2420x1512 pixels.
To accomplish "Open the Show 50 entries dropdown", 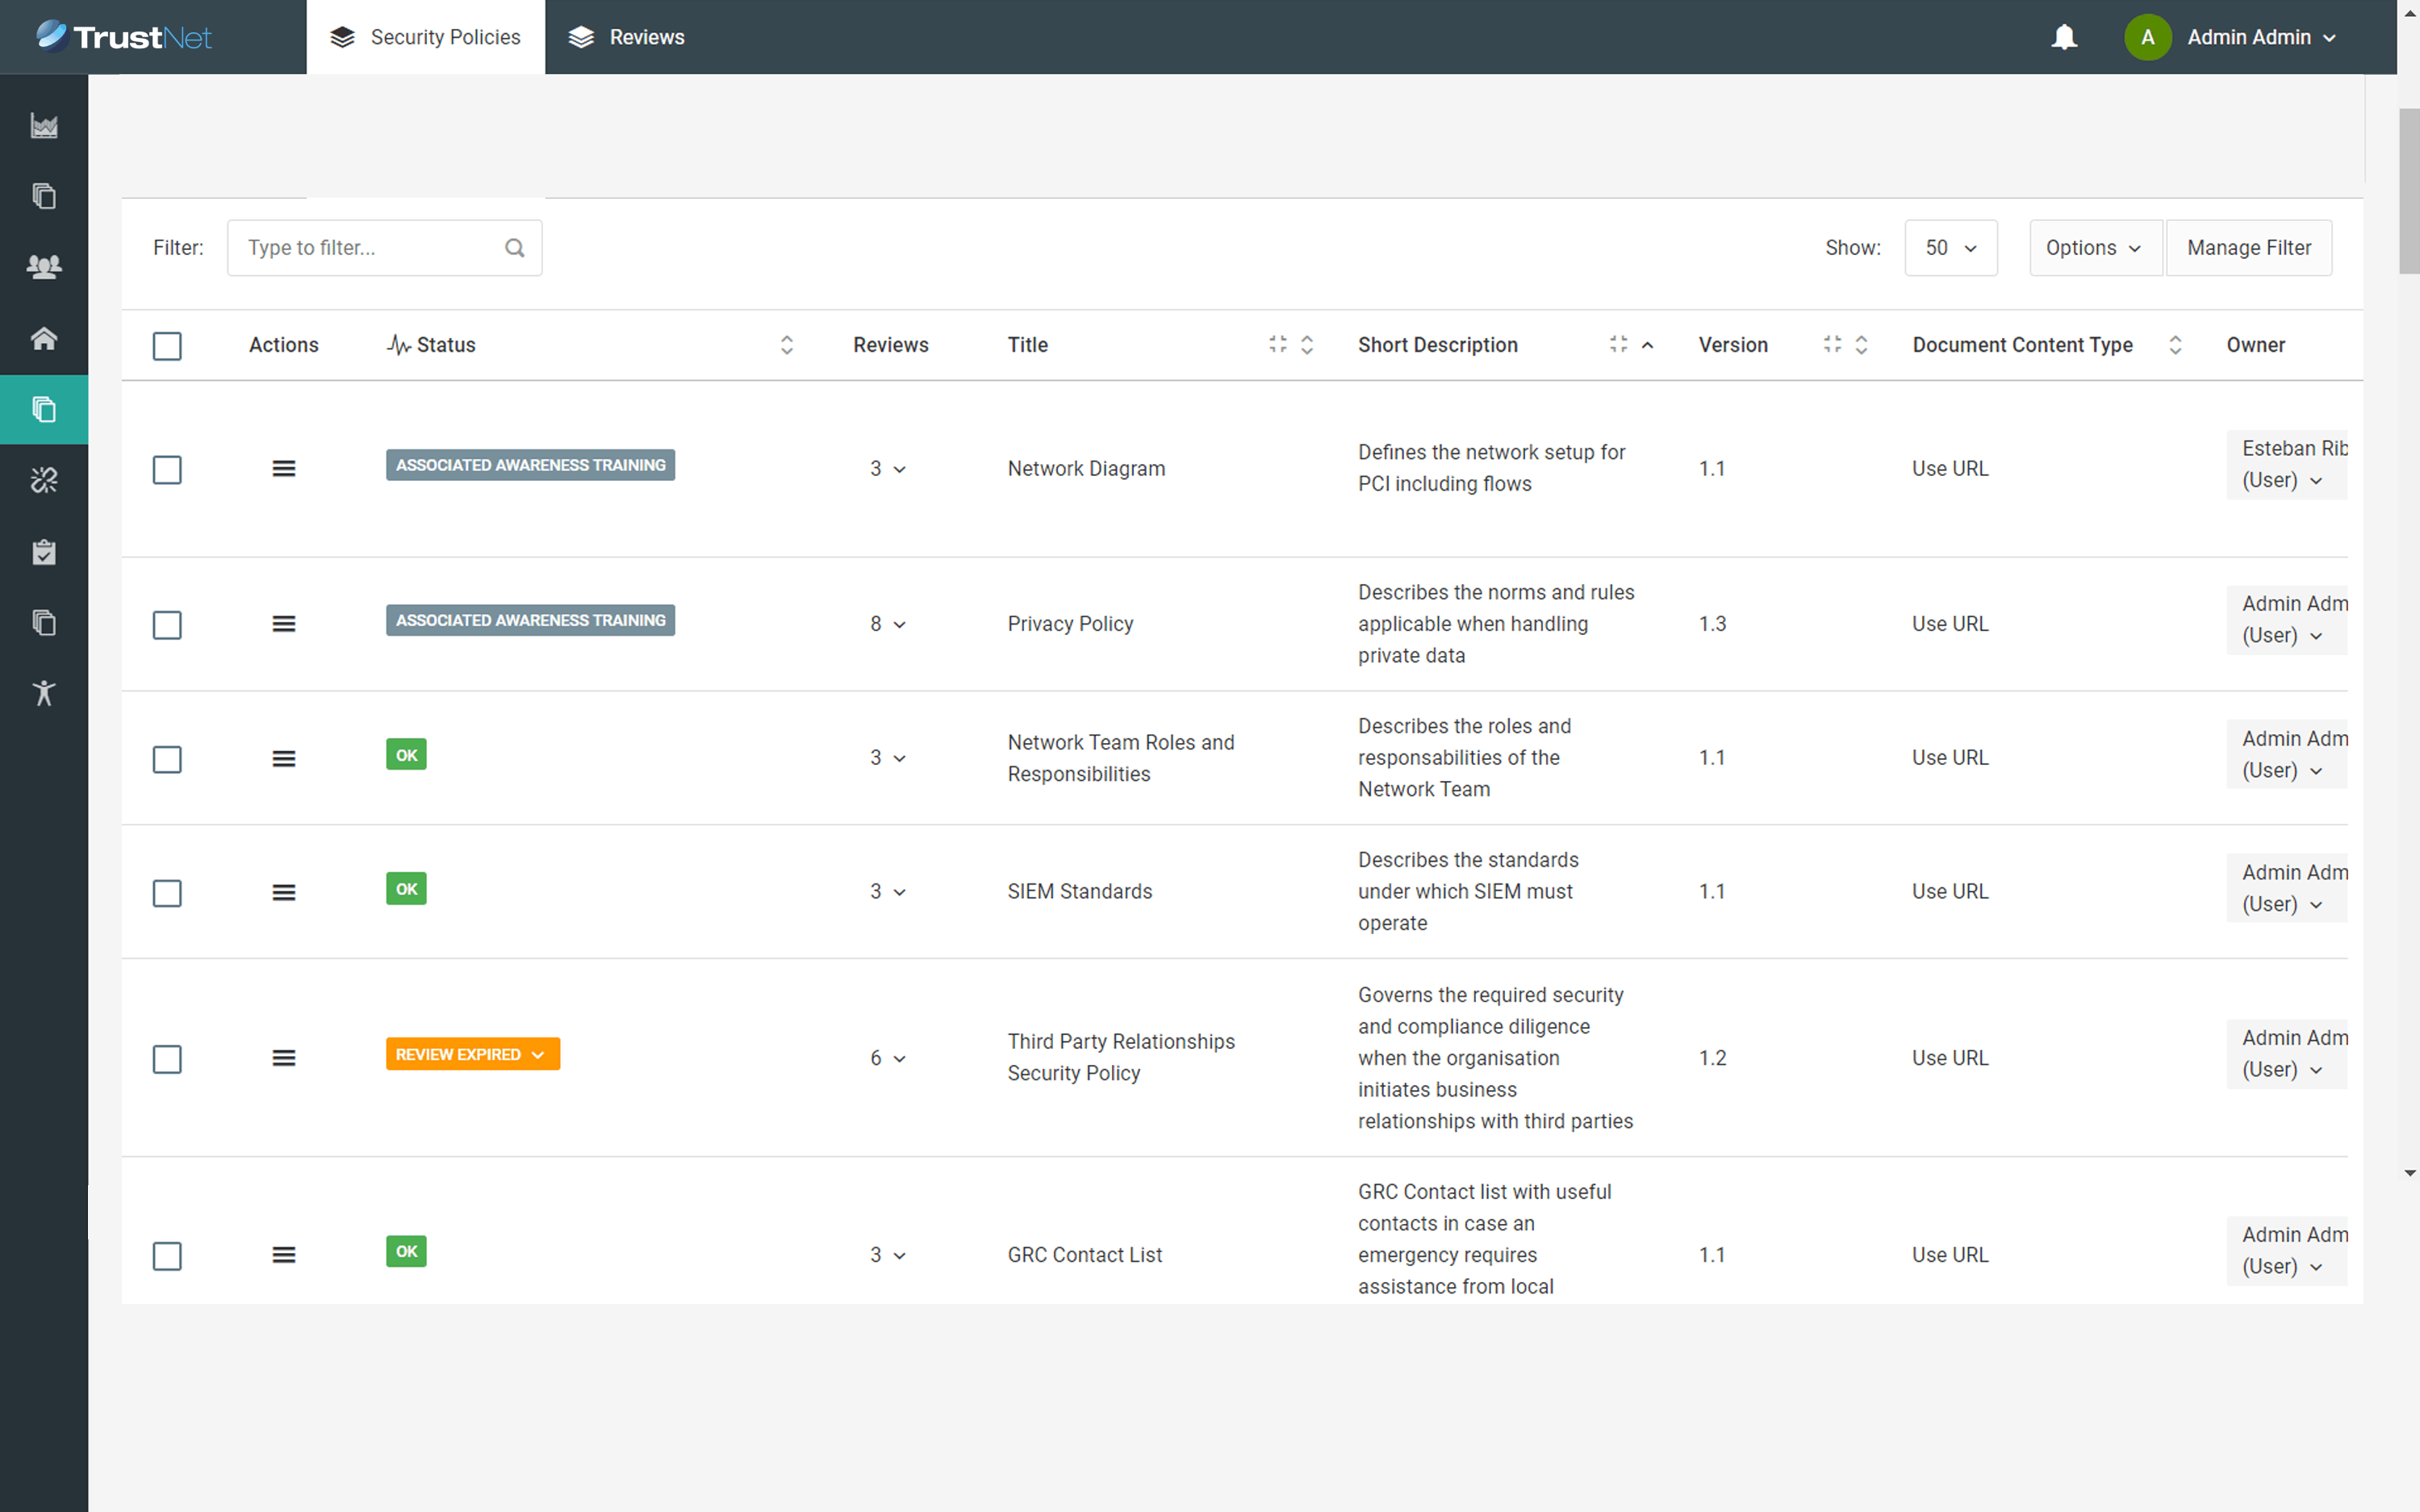I will pyautogui.click(x=1950, y=248).
